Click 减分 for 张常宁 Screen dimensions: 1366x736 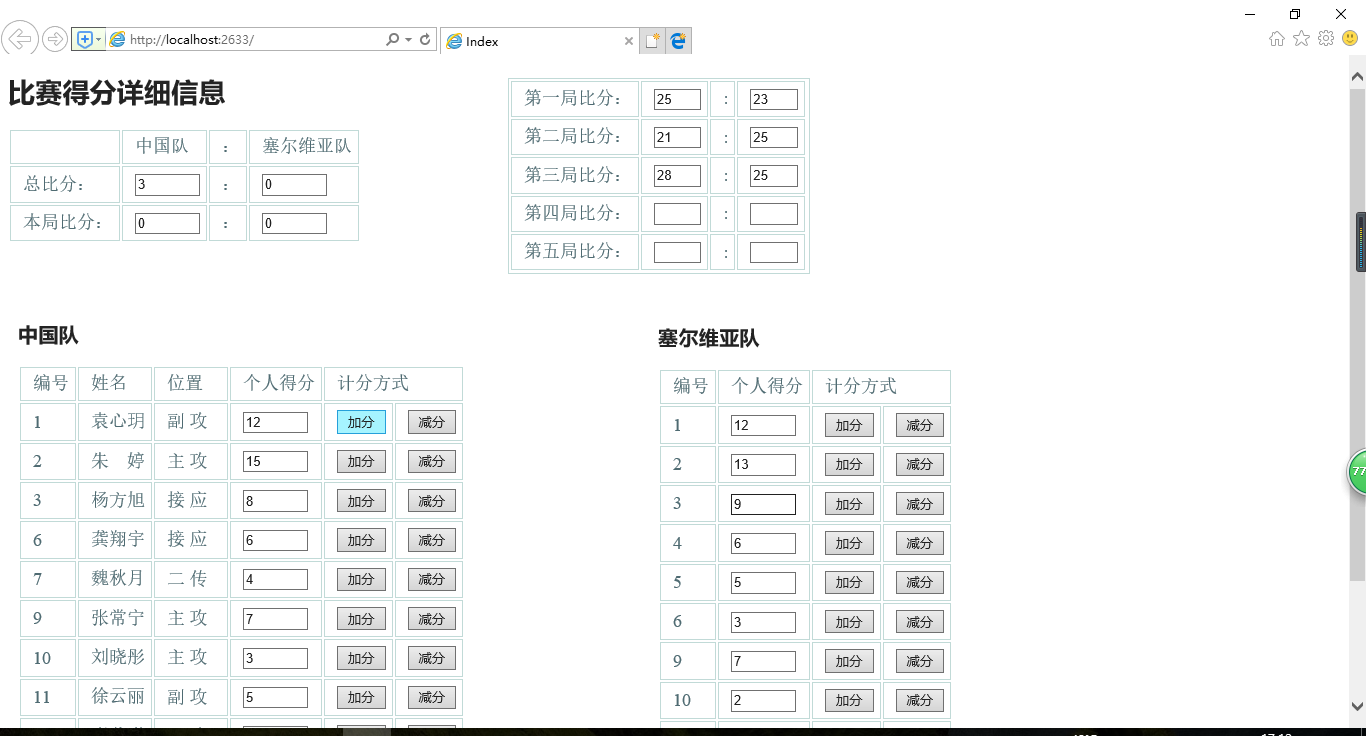tap(431, 619)
